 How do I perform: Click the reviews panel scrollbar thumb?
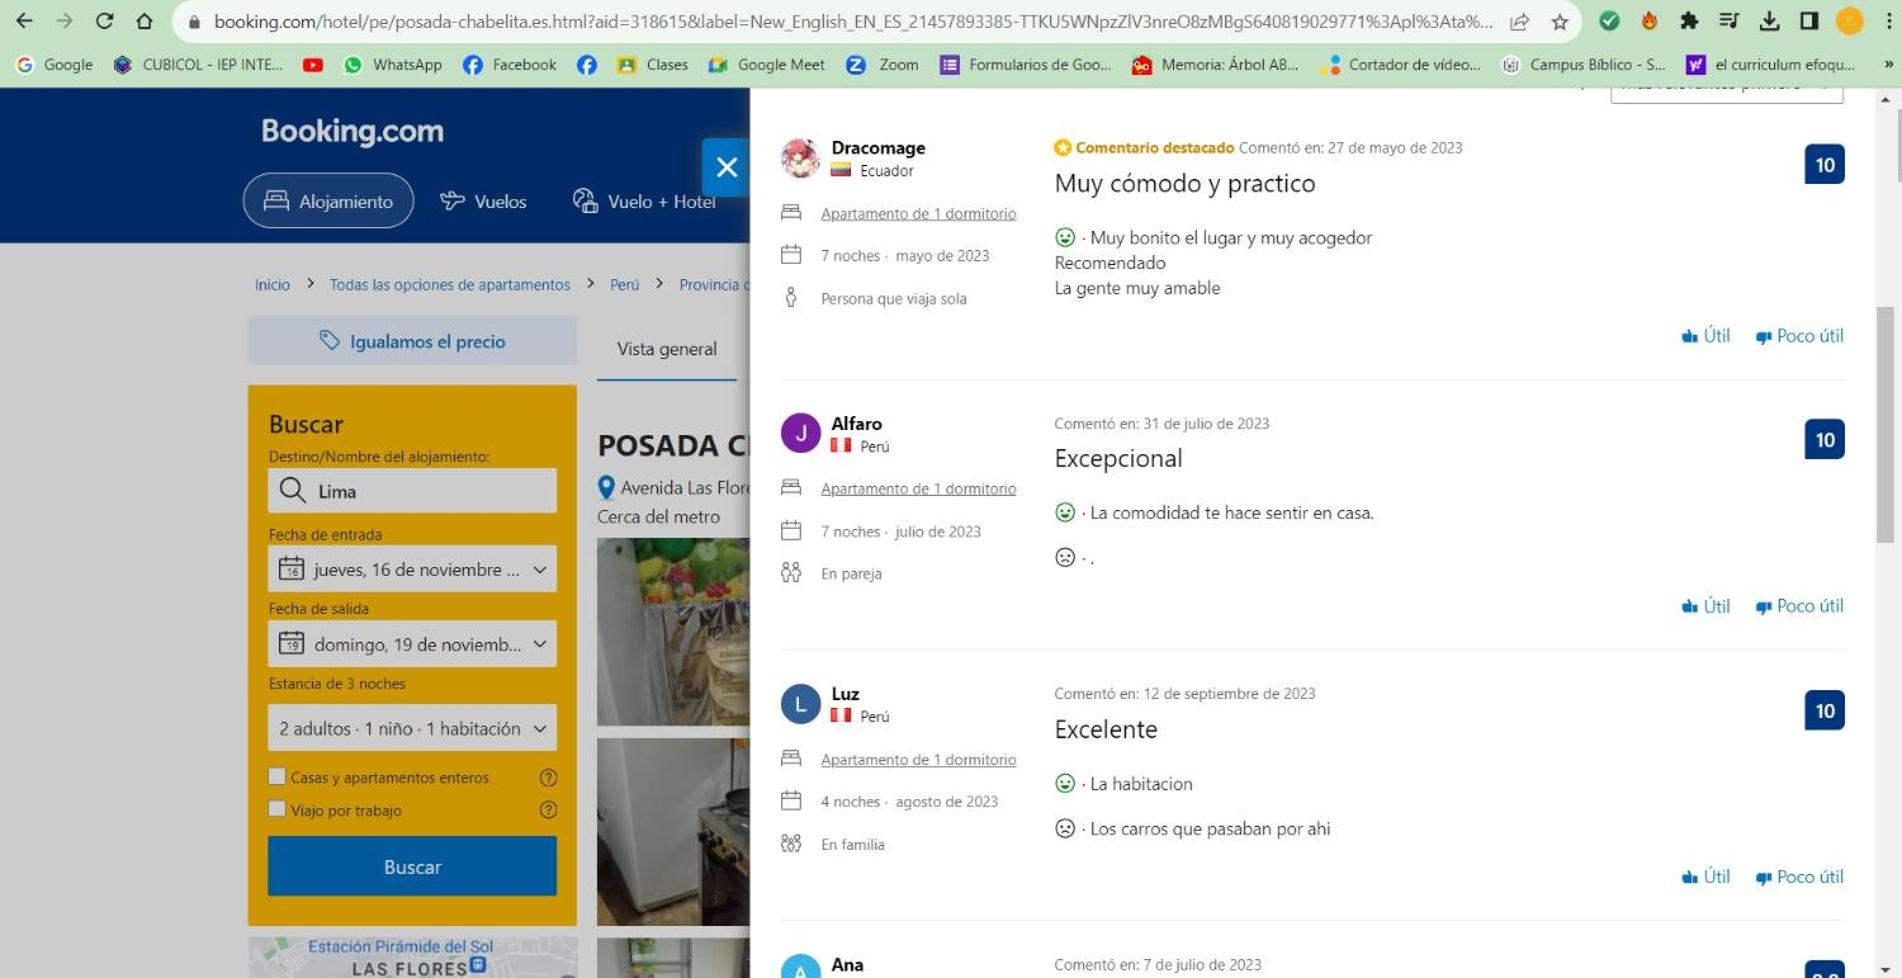pos(1885,425)
